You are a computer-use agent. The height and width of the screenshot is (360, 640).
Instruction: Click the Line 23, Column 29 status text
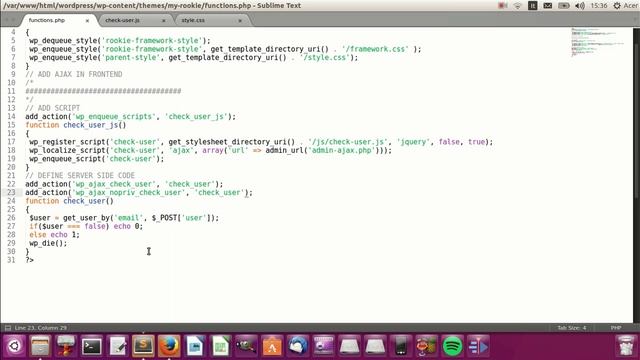pos(41,328)
